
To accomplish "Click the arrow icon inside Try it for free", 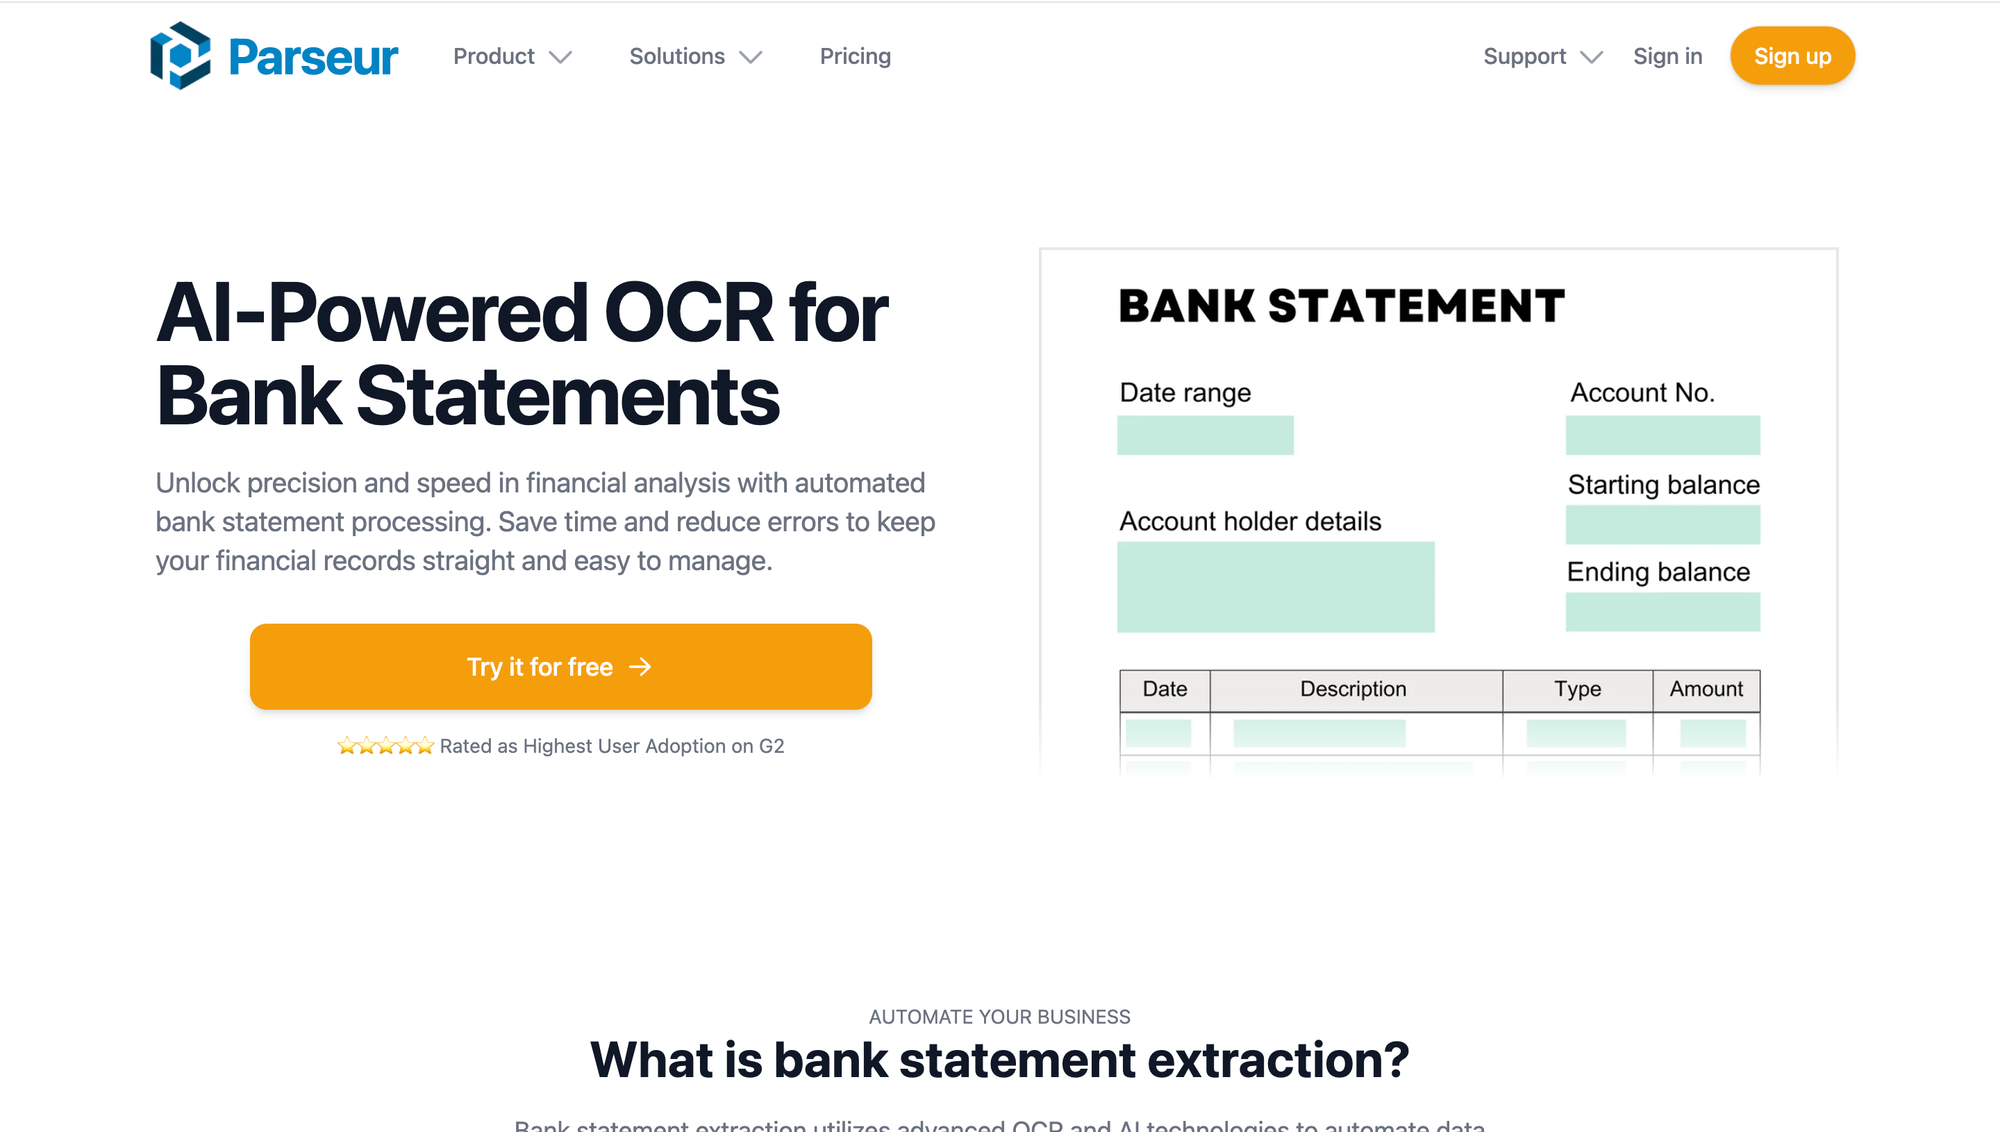I will click(x=641, y=666).
